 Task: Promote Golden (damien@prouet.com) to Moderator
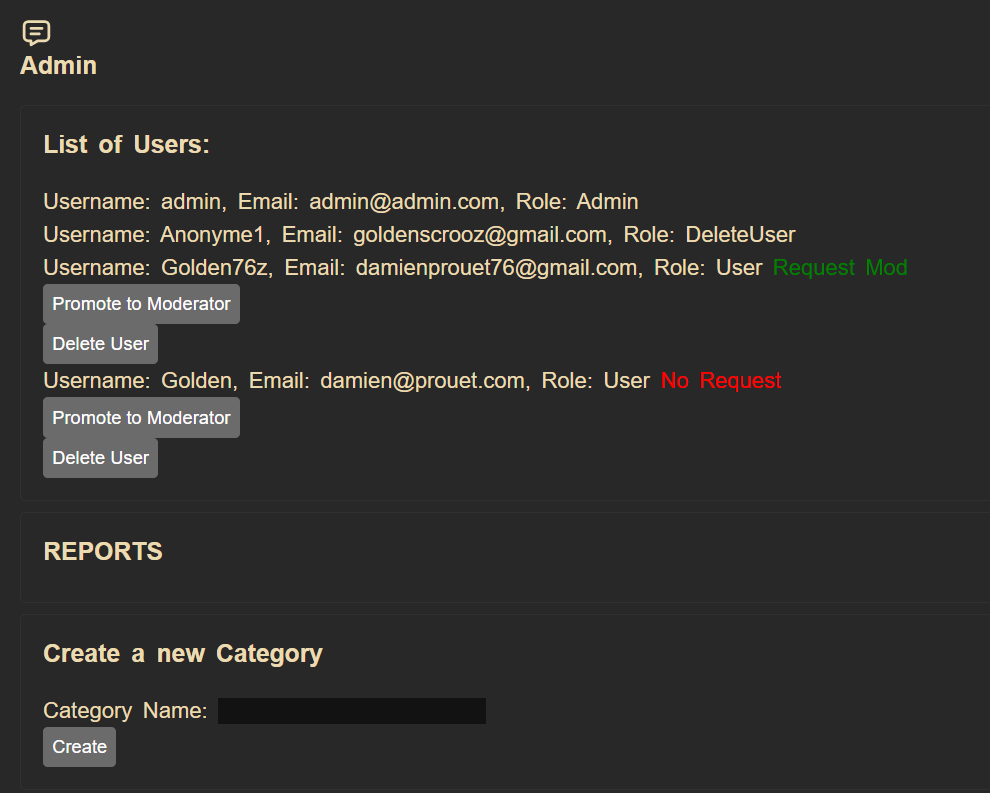(x=141, y=417)
